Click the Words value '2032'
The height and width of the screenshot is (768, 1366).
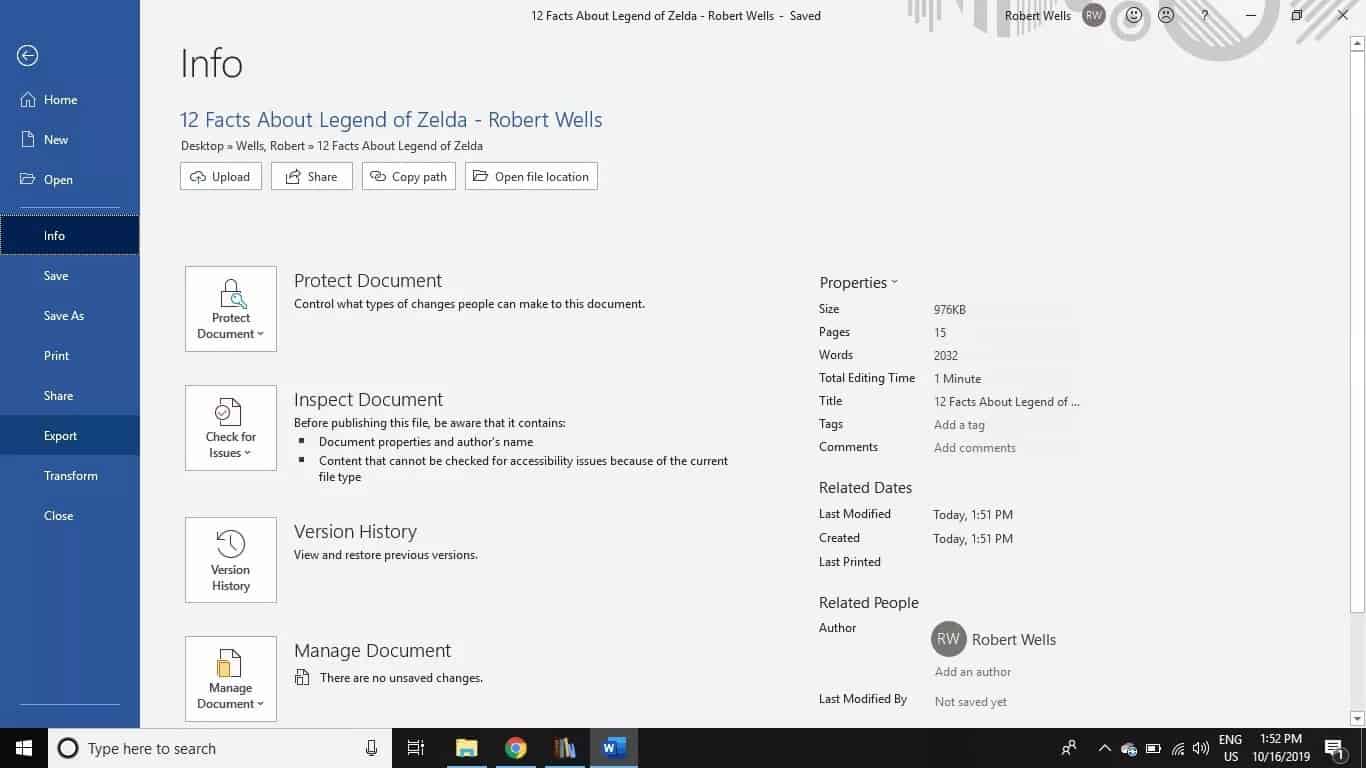pyautogui.click(x=946, y=356)
